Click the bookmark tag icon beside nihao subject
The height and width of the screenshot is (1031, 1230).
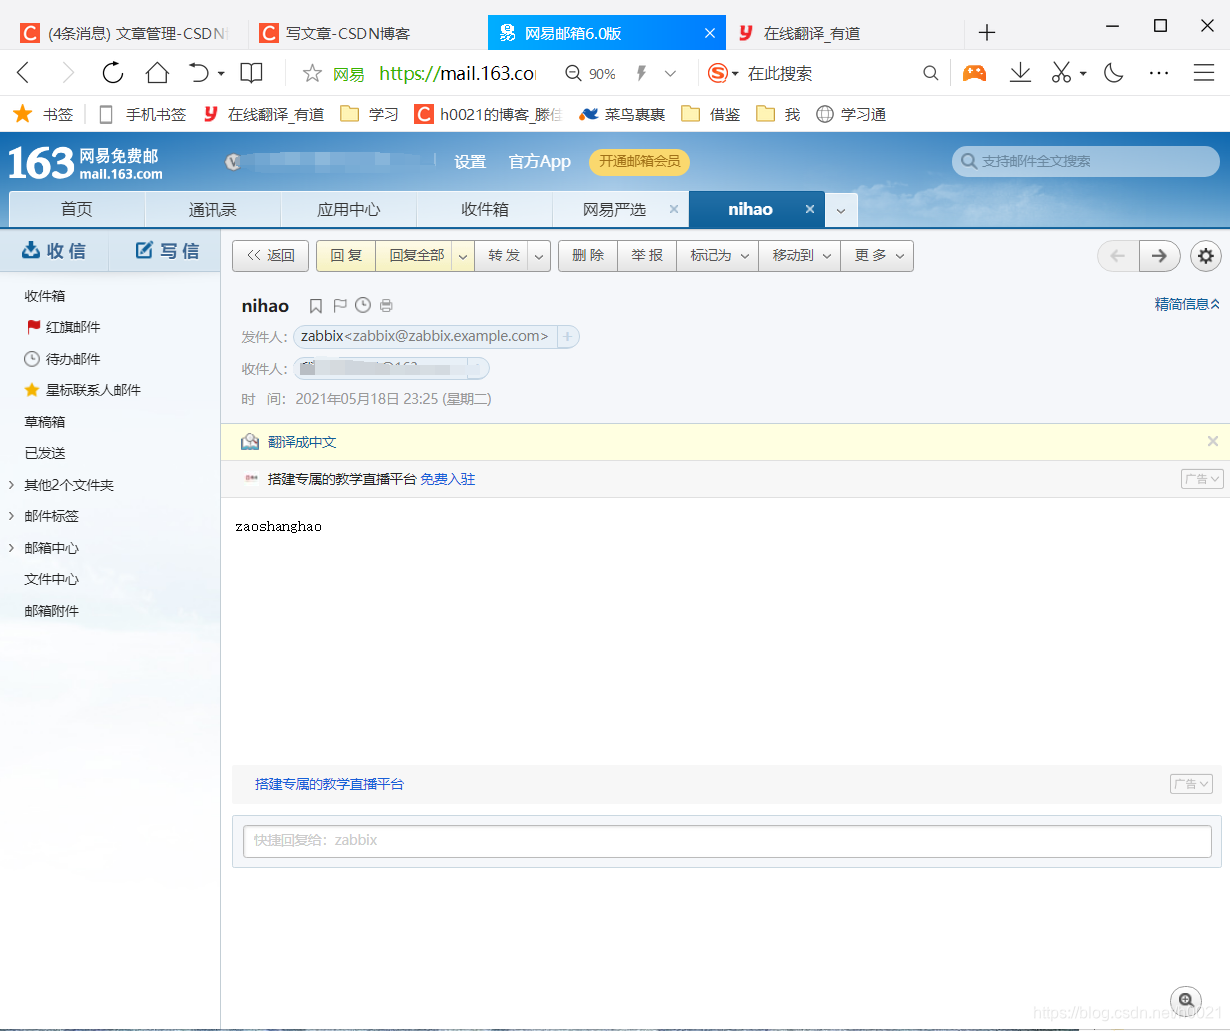click(316, 306)
